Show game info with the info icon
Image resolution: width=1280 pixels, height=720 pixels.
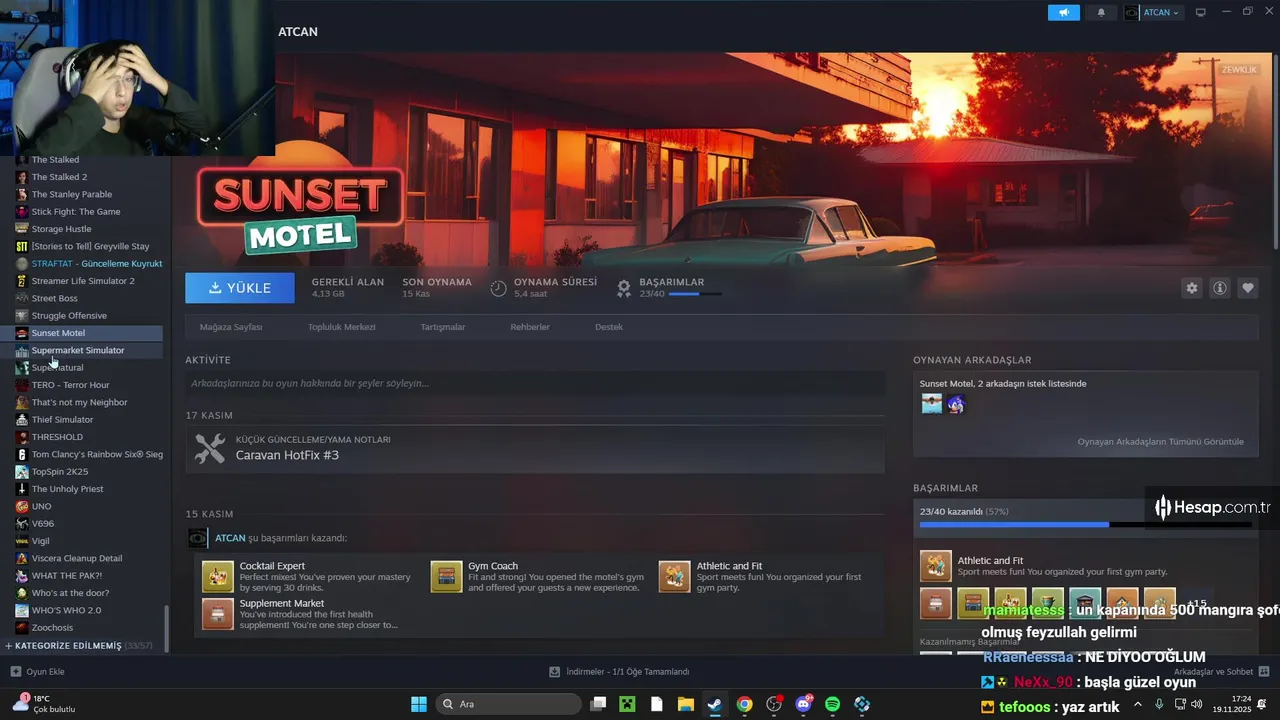click(x=1220, y=288)
